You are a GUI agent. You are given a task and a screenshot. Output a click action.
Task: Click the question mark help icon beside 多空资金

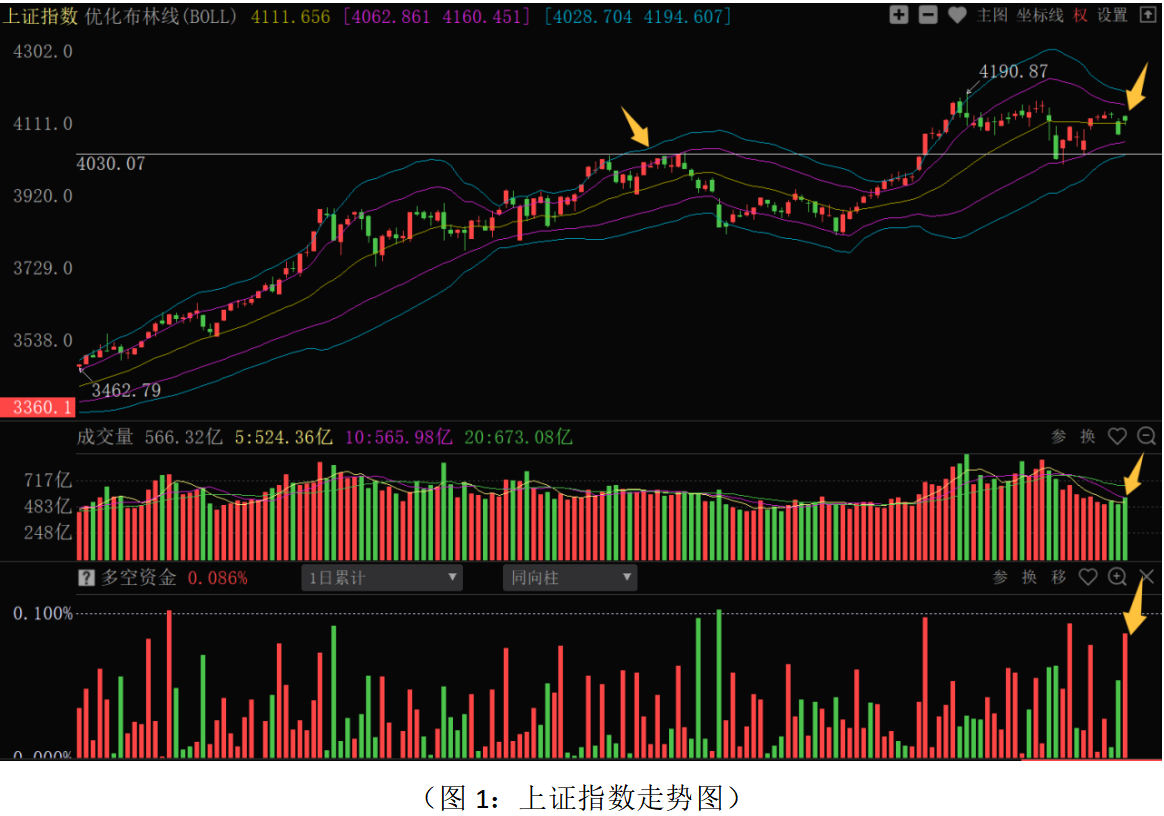coord(87,578)
